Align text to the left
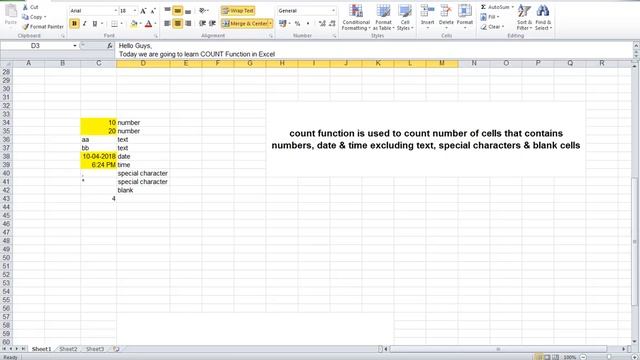This screenshot has height=360, width=640. coord(167,24)
